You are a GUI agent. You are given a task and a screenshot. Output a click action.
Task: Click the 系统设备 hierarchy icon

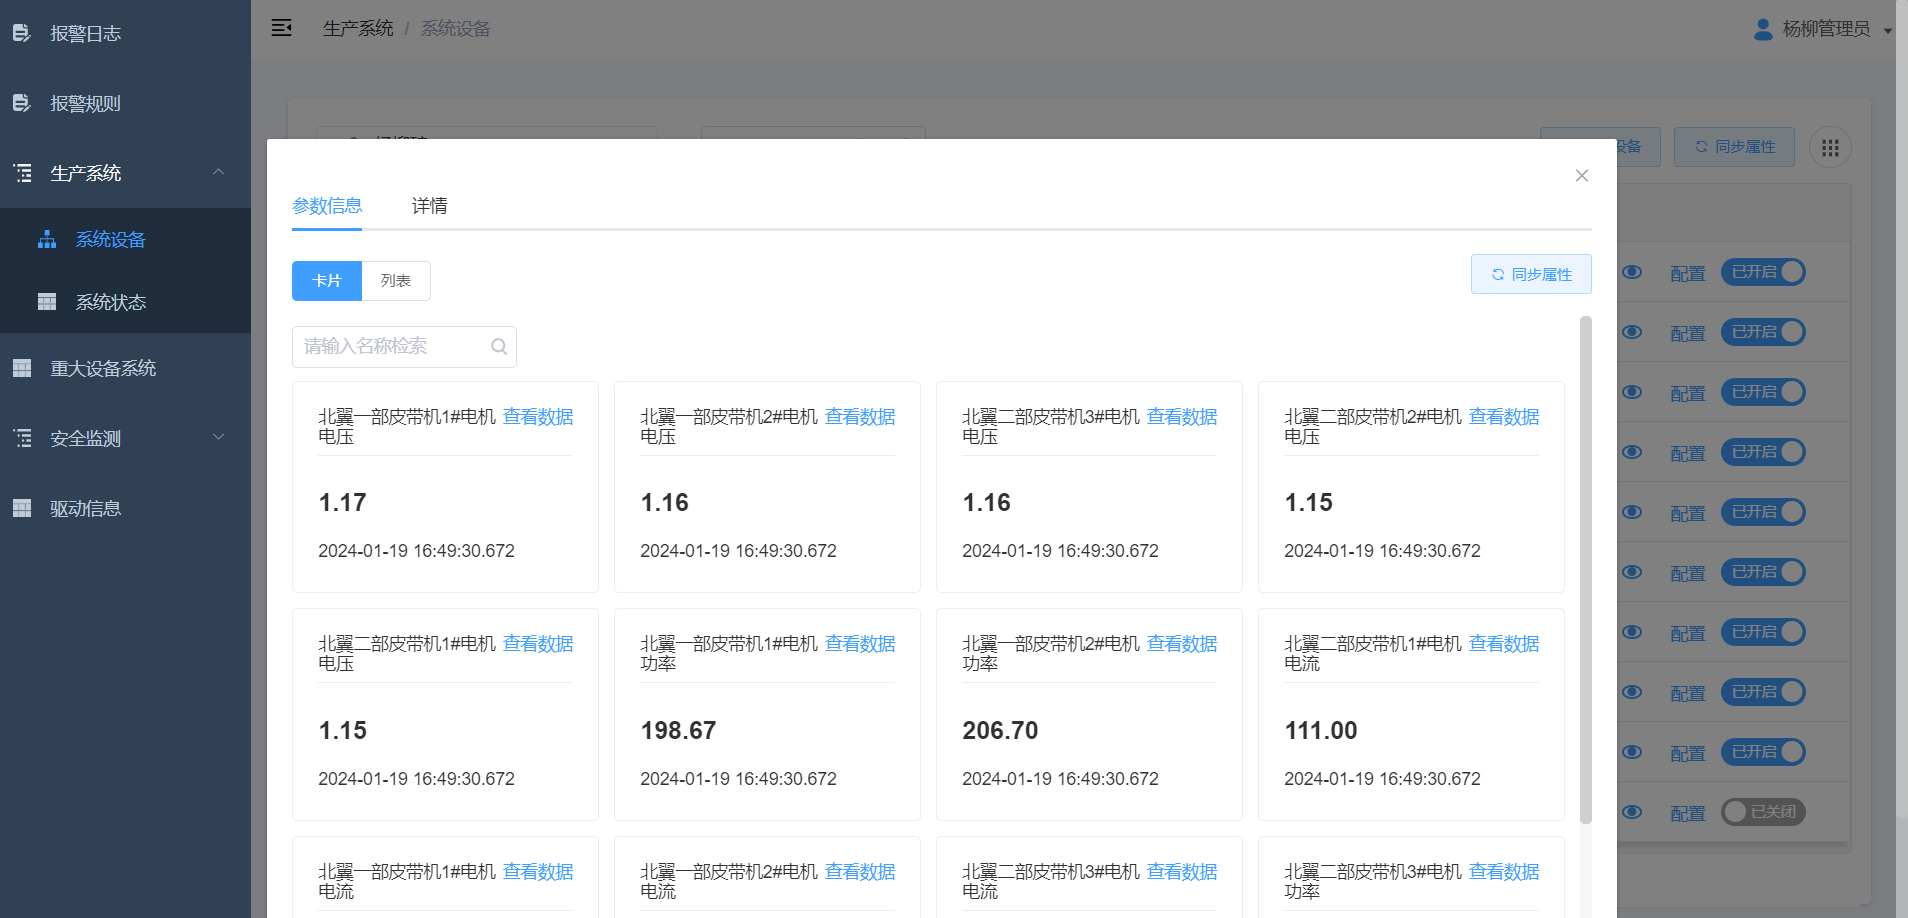click(47, 240)
